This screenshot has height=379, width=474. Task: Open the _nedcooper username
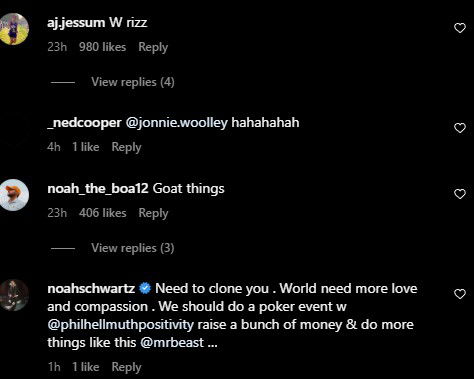pos(84,123)
